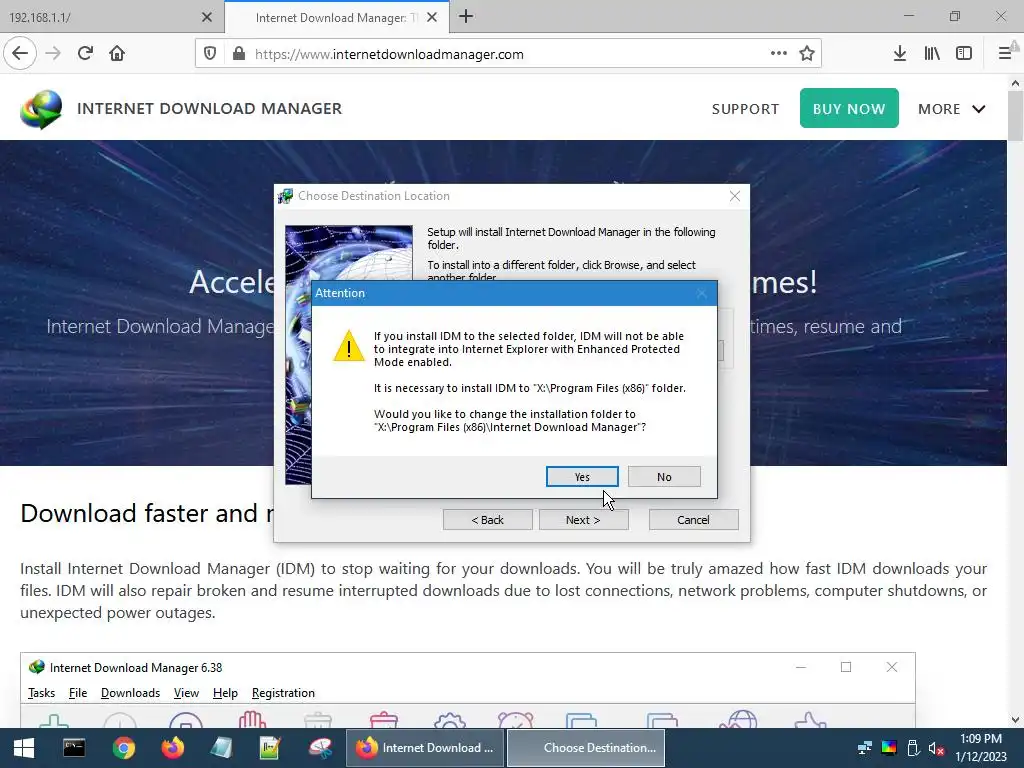This screenshot has height=768, width=1024.
Task: Click Next in the setup wizard
Action: coord(583,520)
